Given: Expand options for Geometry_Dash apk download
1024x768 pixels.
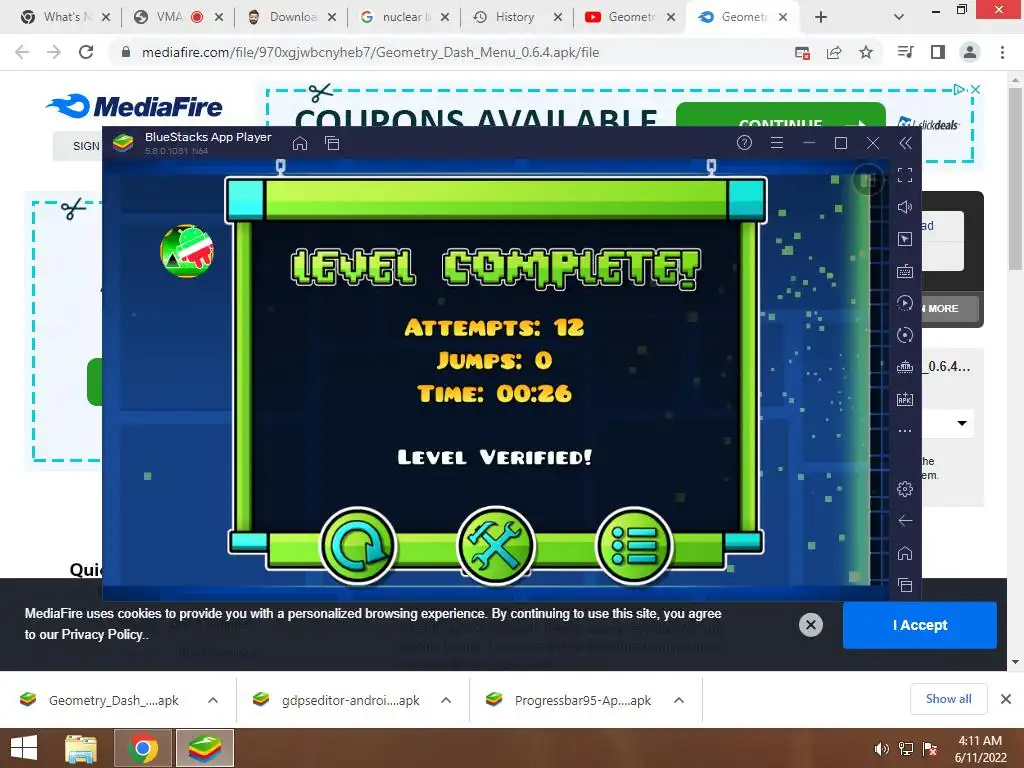Looking at the screenshot, I should [x=213, y=700].
